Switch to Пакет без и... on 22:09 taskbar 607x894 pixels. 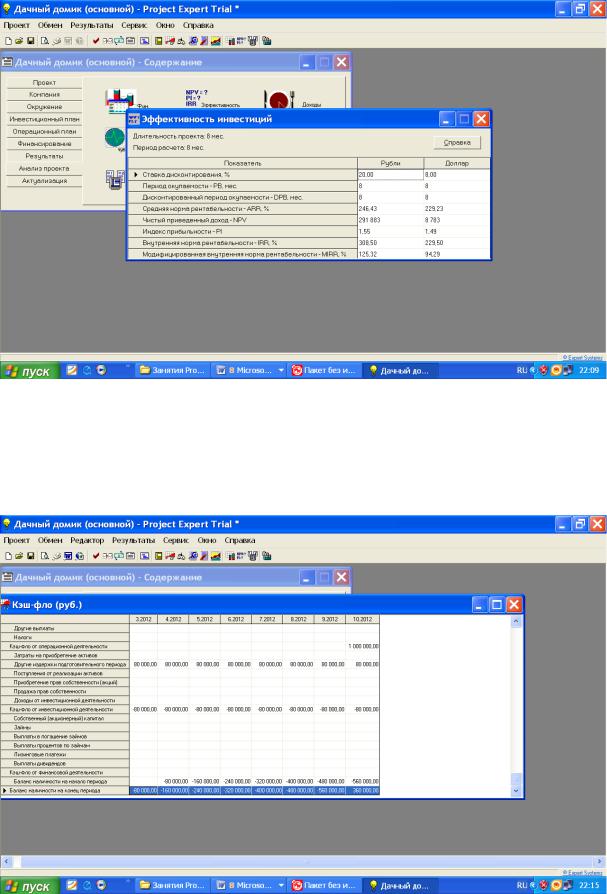(324, 371)
